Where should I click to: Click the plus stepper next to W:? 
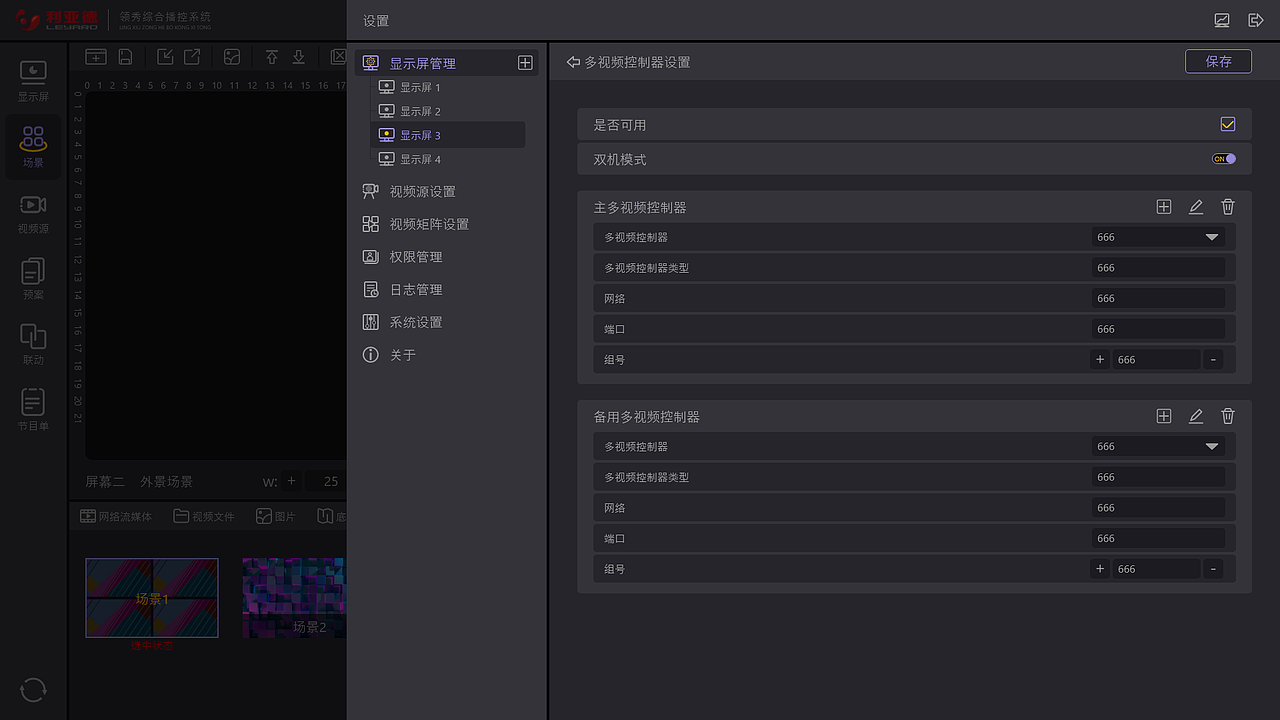(292, 481)
